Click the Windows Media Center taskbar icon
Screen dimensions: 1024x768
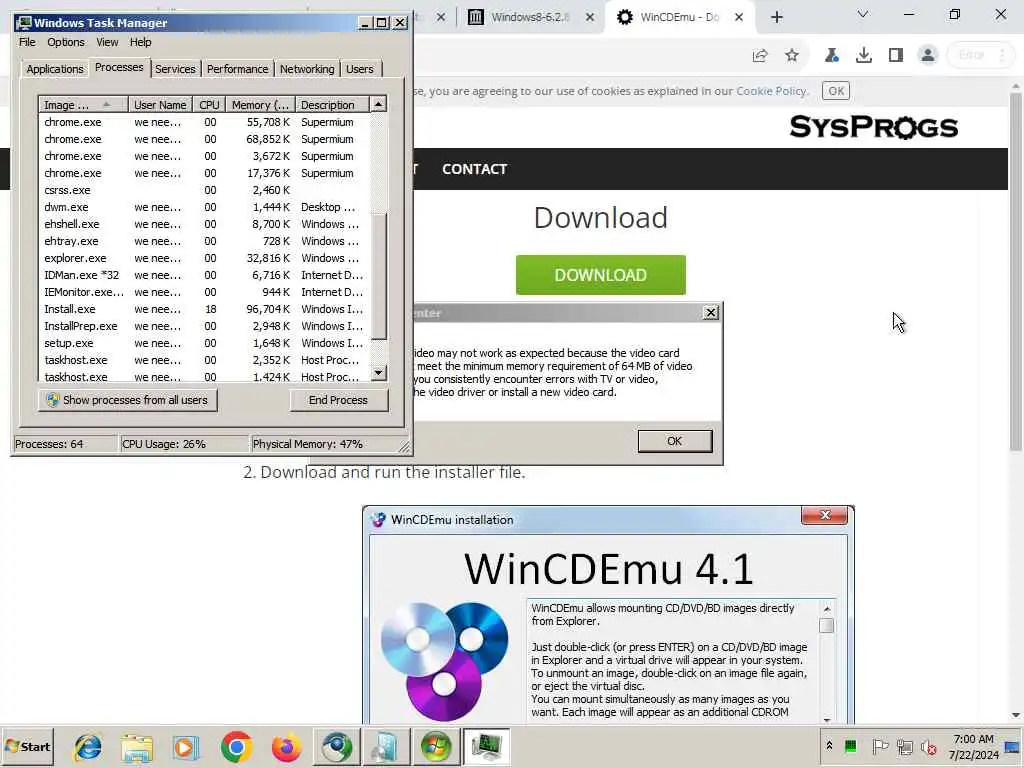pos(436,746)
